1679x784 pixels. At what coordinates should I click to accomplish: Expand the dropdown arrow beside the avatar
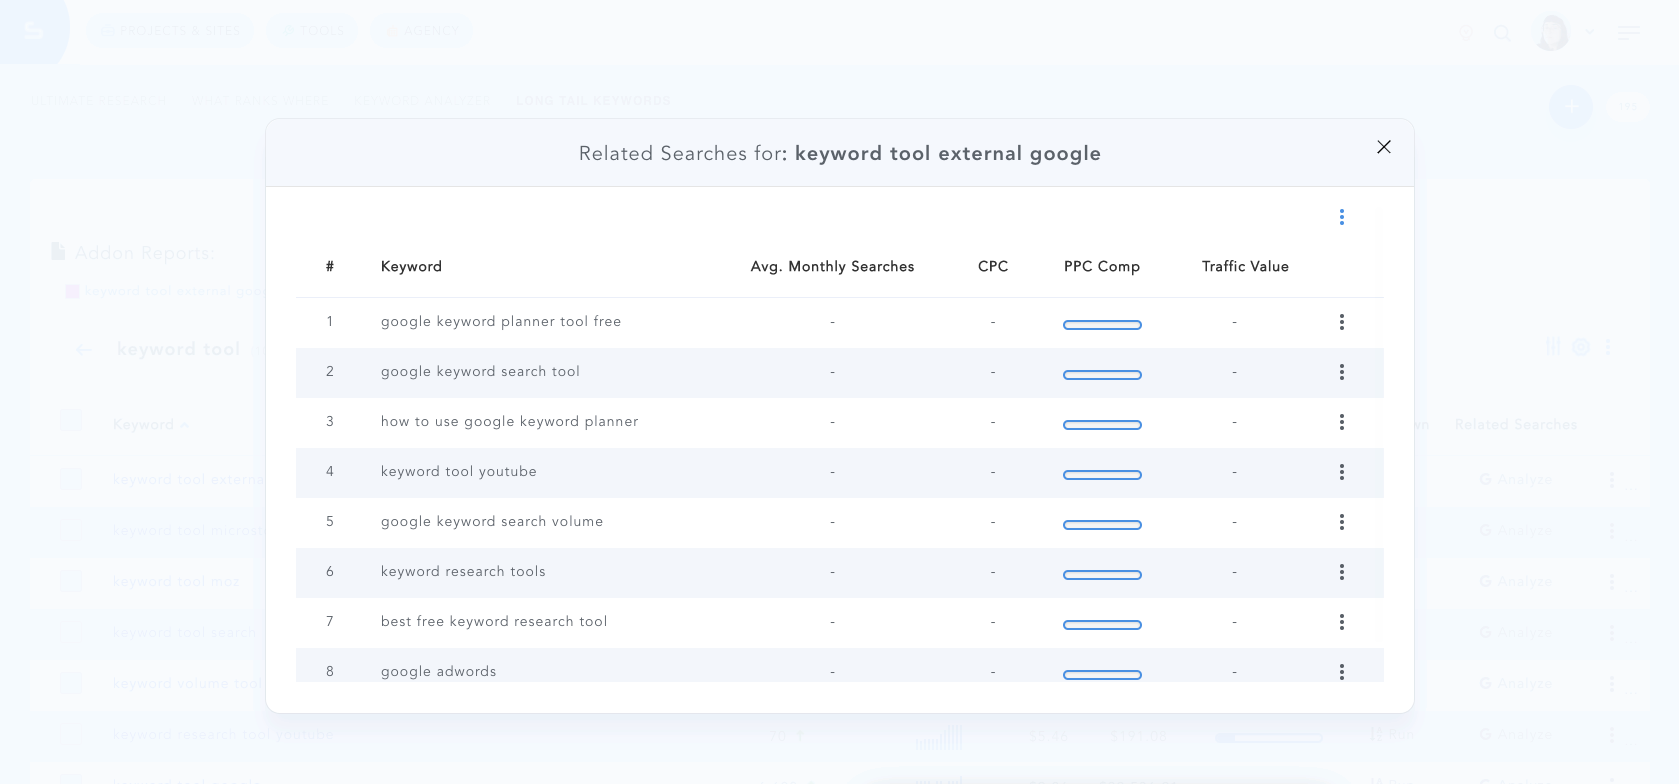click(1590, 32)
